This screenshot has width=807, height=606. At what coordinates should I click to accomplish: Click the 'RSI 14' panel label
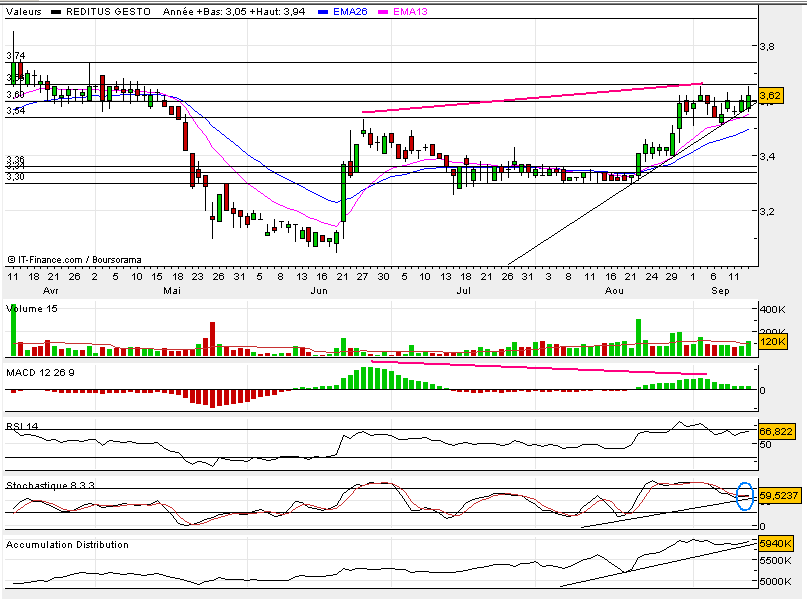(22, 426)
